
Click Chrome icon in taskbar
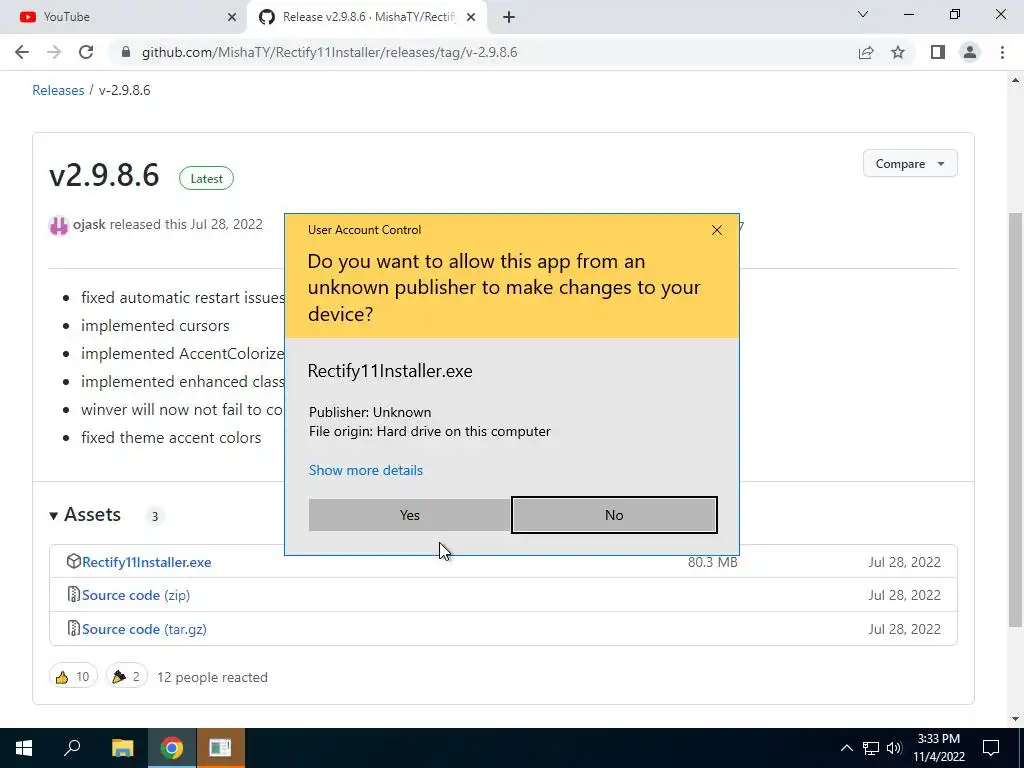[x=172, y=748]
